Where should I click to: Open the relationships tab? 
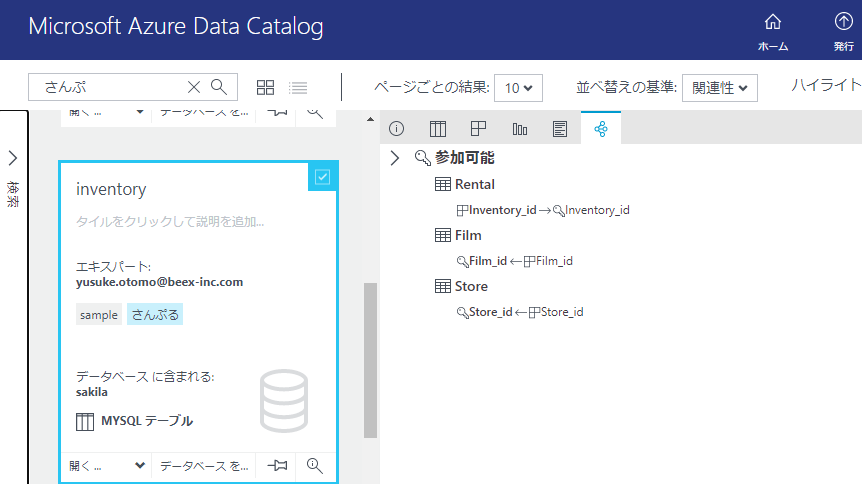point(601,129)
